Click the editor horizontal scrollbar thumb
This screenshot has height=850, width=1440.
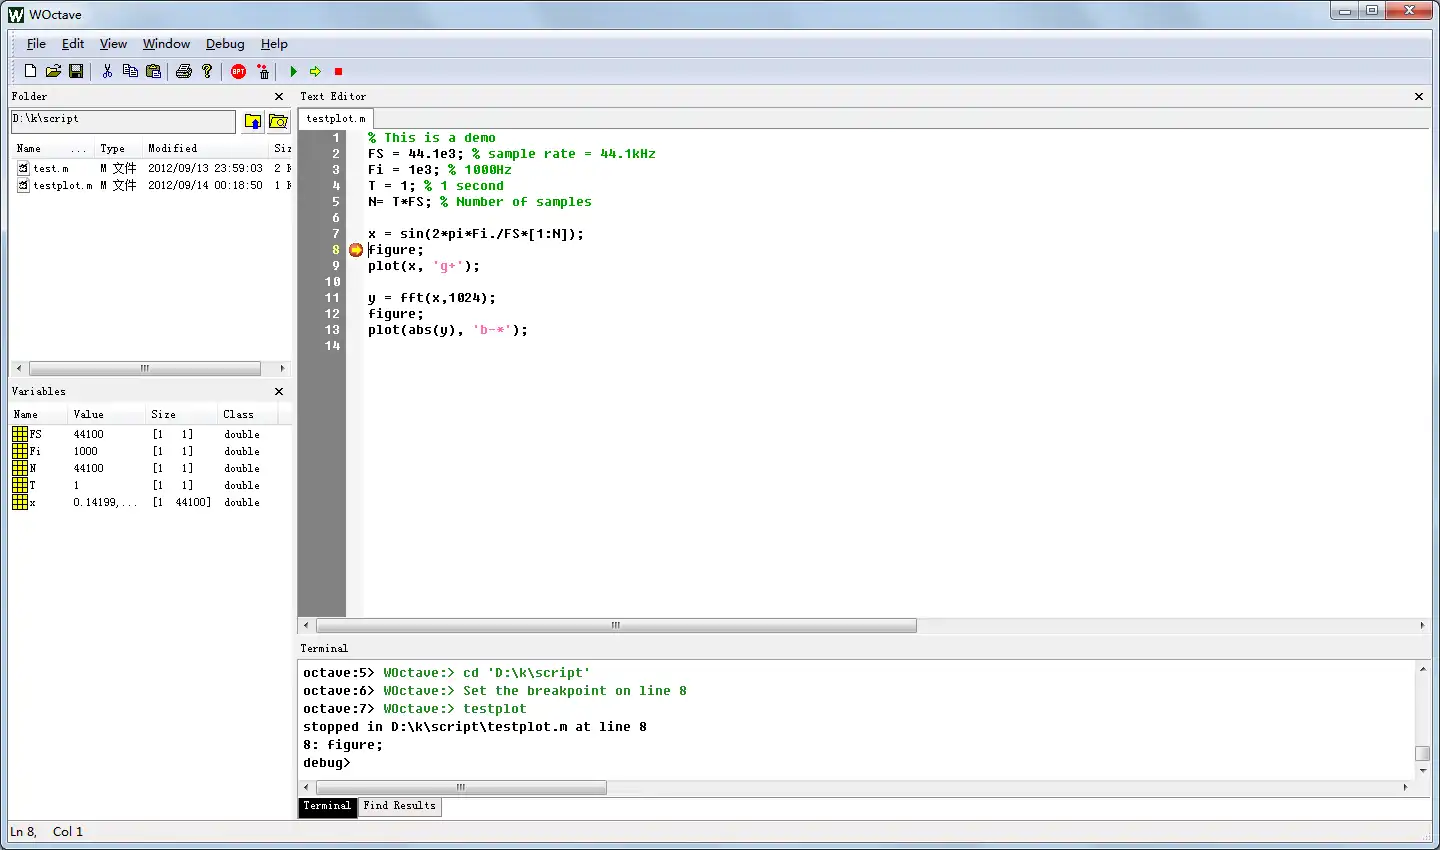pyautogui.click(x=616, y=626)
